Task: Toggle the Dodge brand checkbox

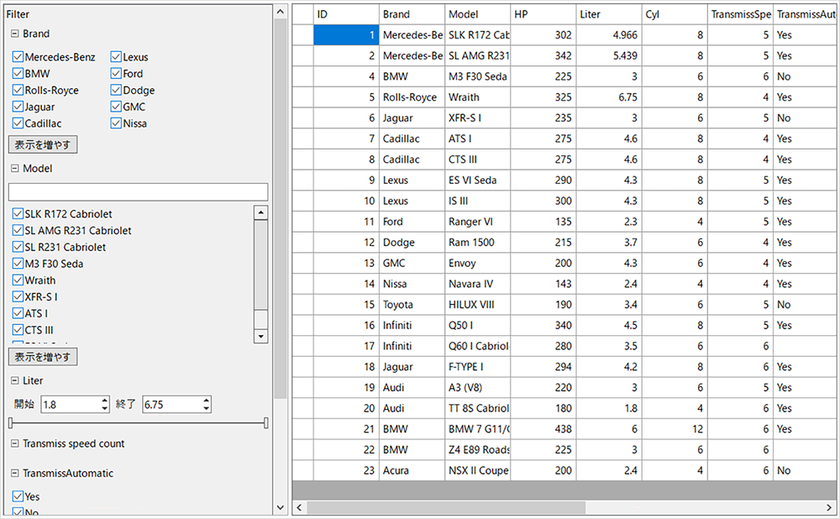Action: click(116, 90)
